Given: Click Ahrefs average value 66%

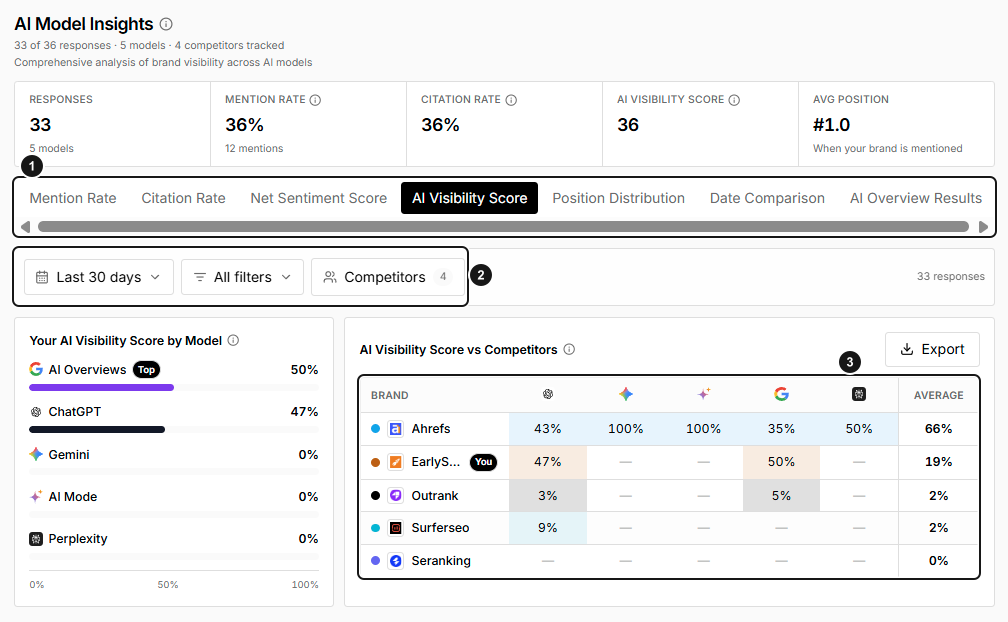Looking at the screenshot, I should 939,429.
